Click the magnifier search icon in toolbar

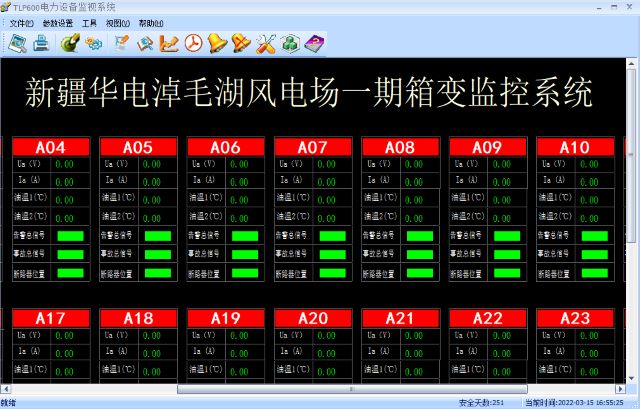(x=145, y=43)
